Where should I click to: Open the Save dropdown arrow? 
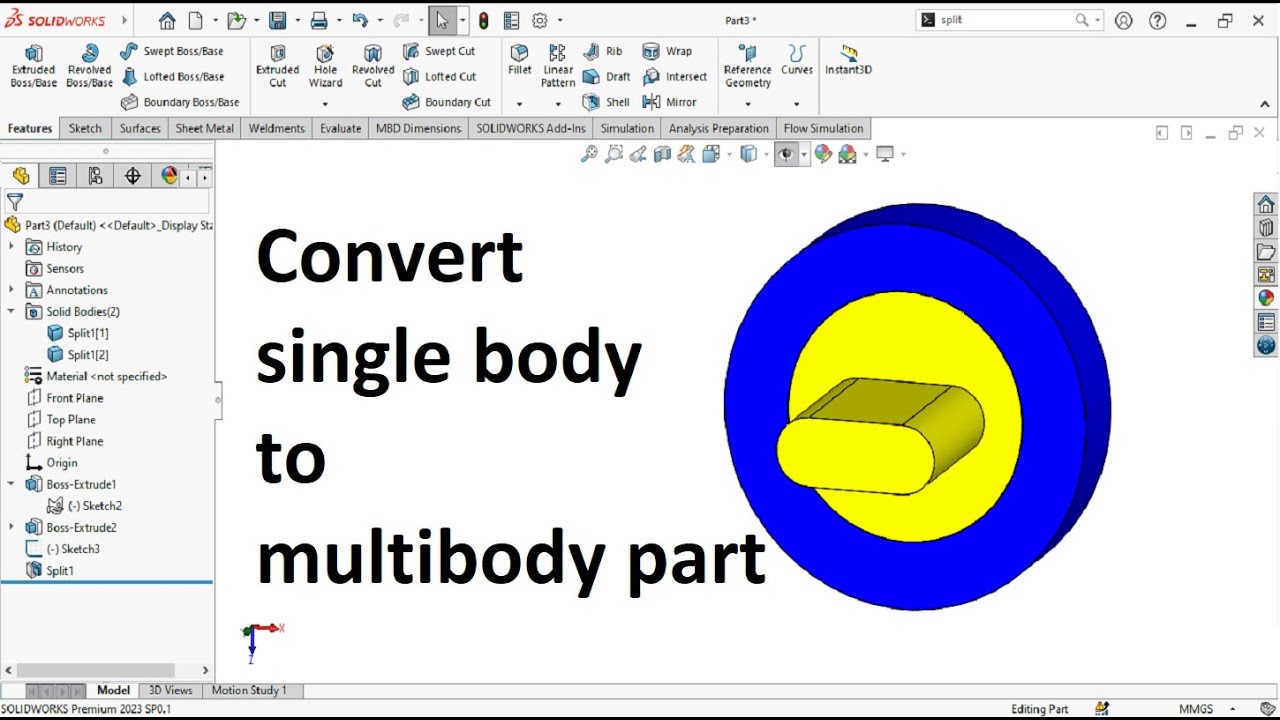297,21
